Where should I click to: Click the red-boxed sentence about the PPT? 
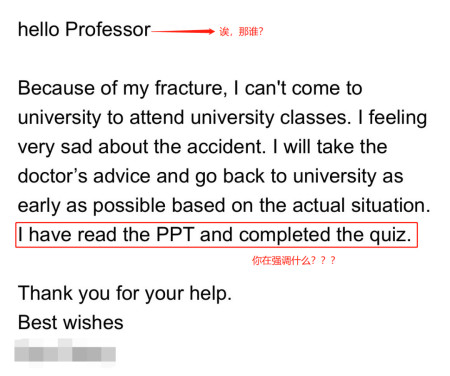(216, 235)
